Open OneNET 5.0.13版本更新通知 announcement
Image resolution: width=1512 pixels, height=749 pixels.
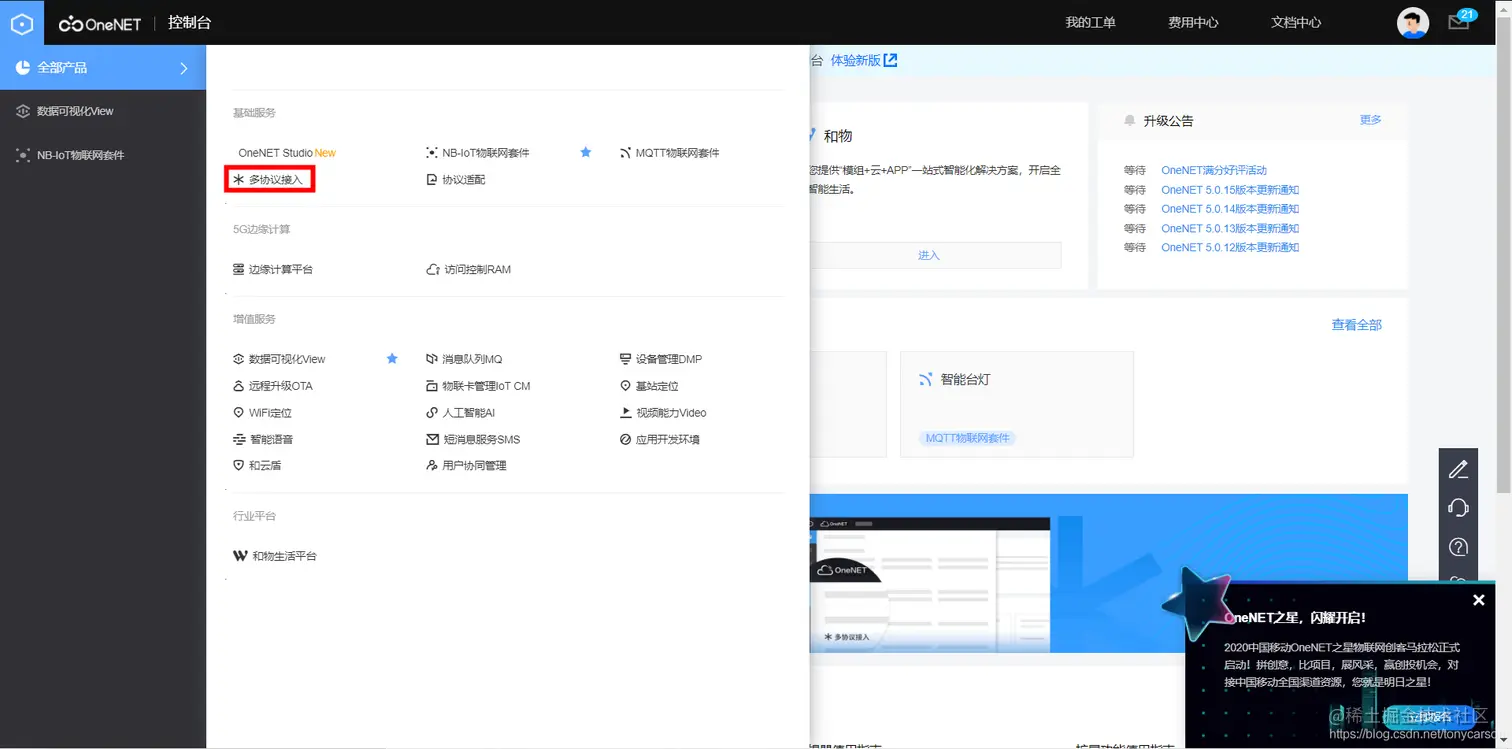click(x=1230, y=229)
